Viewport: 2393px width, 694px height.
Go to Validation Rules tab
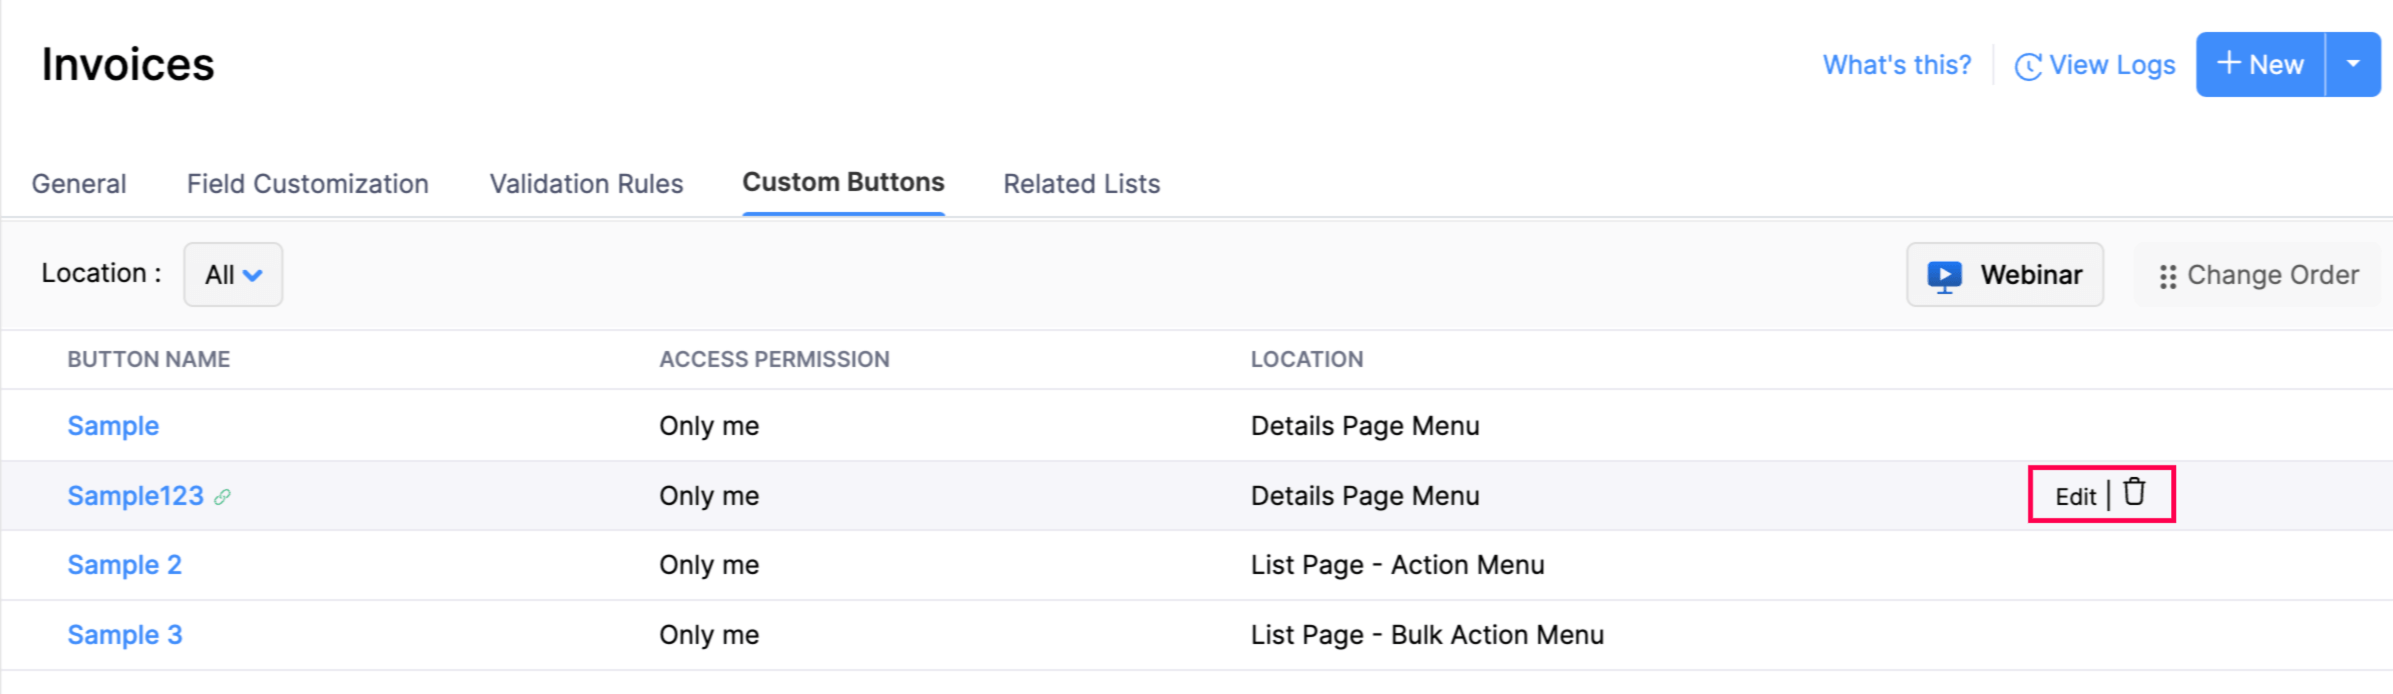(586, 184)
